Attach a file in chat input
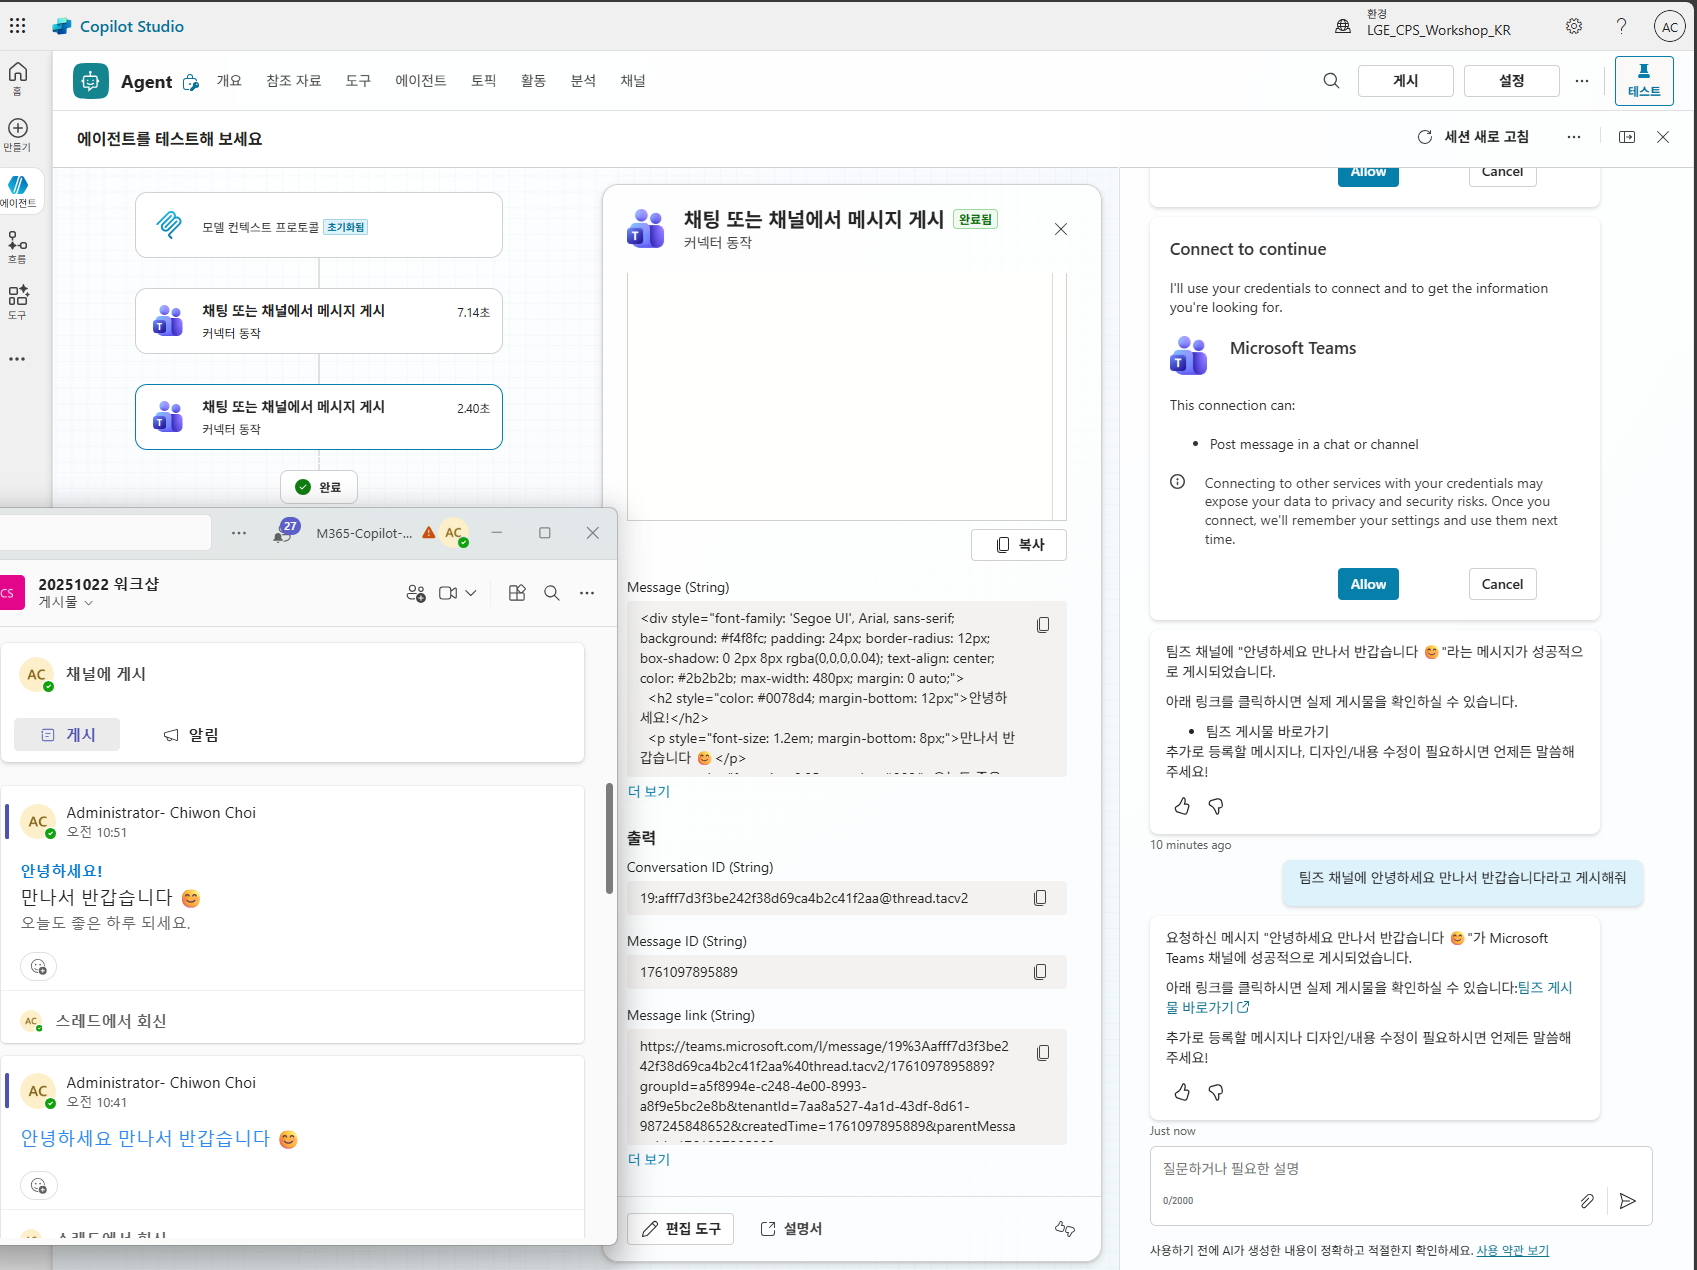Screen dimensions: 1697x1270 coord(1587,1201)
